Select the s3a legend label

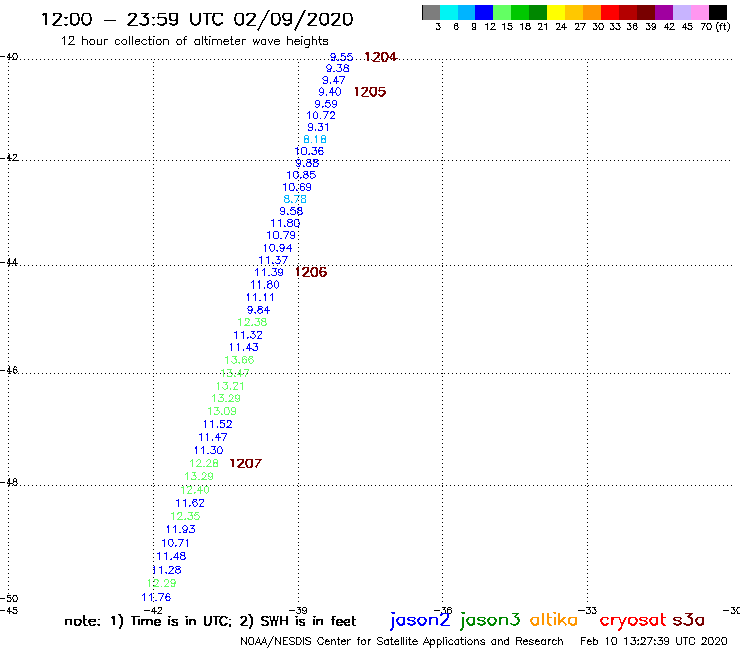[688, 619]
